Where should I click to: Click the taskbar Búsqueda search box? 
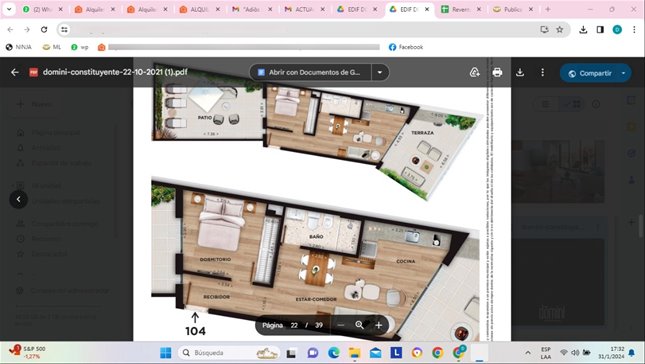(x=230, y=352)
